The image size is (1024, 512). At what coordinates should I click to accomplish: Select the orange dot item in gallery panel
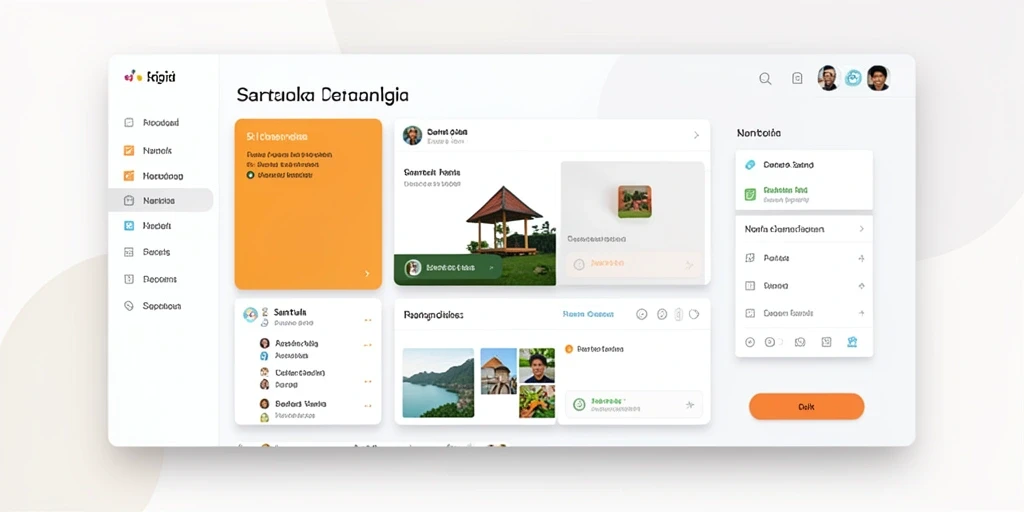coord(568,349)
